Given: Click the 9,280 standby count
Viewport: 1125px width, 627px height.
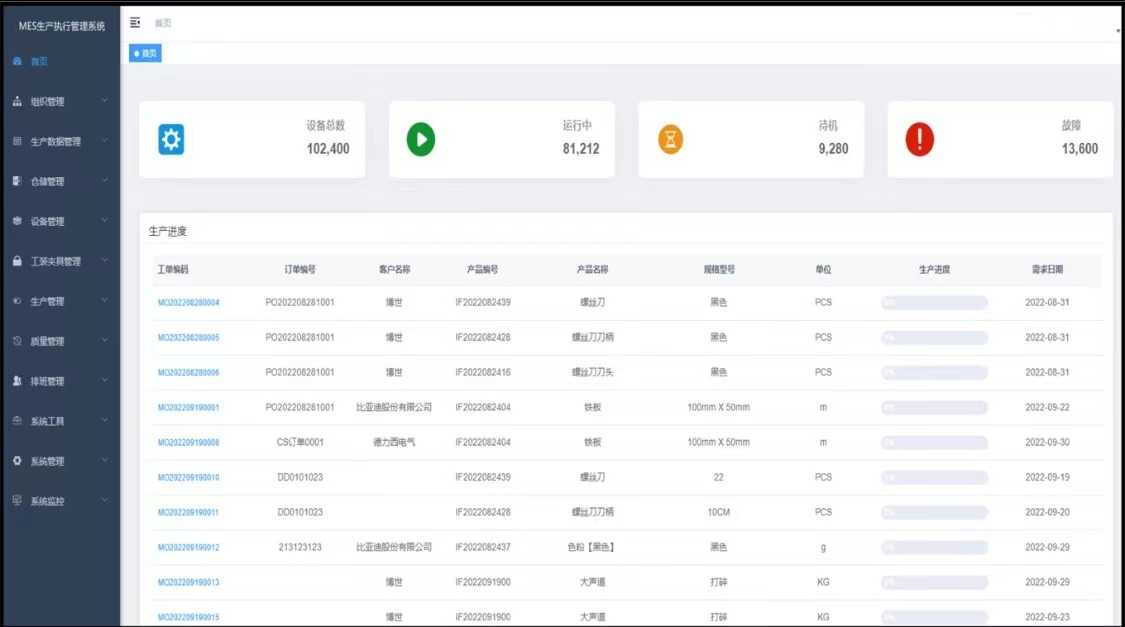Looking at the screenshot, I should pyautogui.click(x=833, y=148).
